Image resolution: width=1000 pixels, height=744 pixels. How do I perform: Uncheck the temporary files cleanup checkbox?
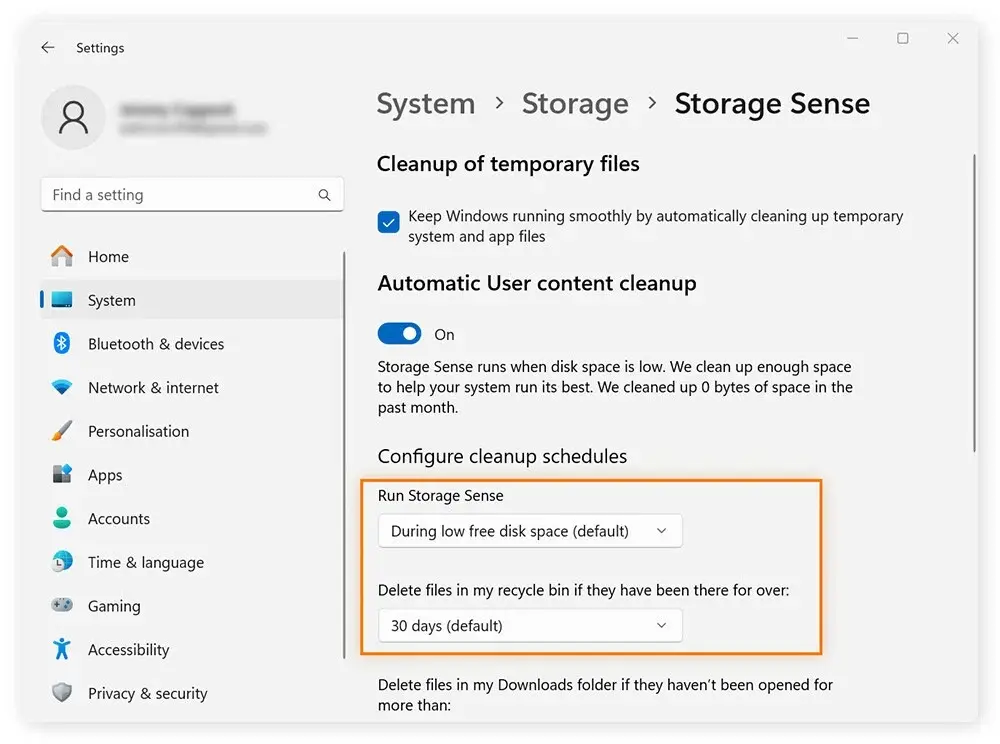tap(388, 222)
